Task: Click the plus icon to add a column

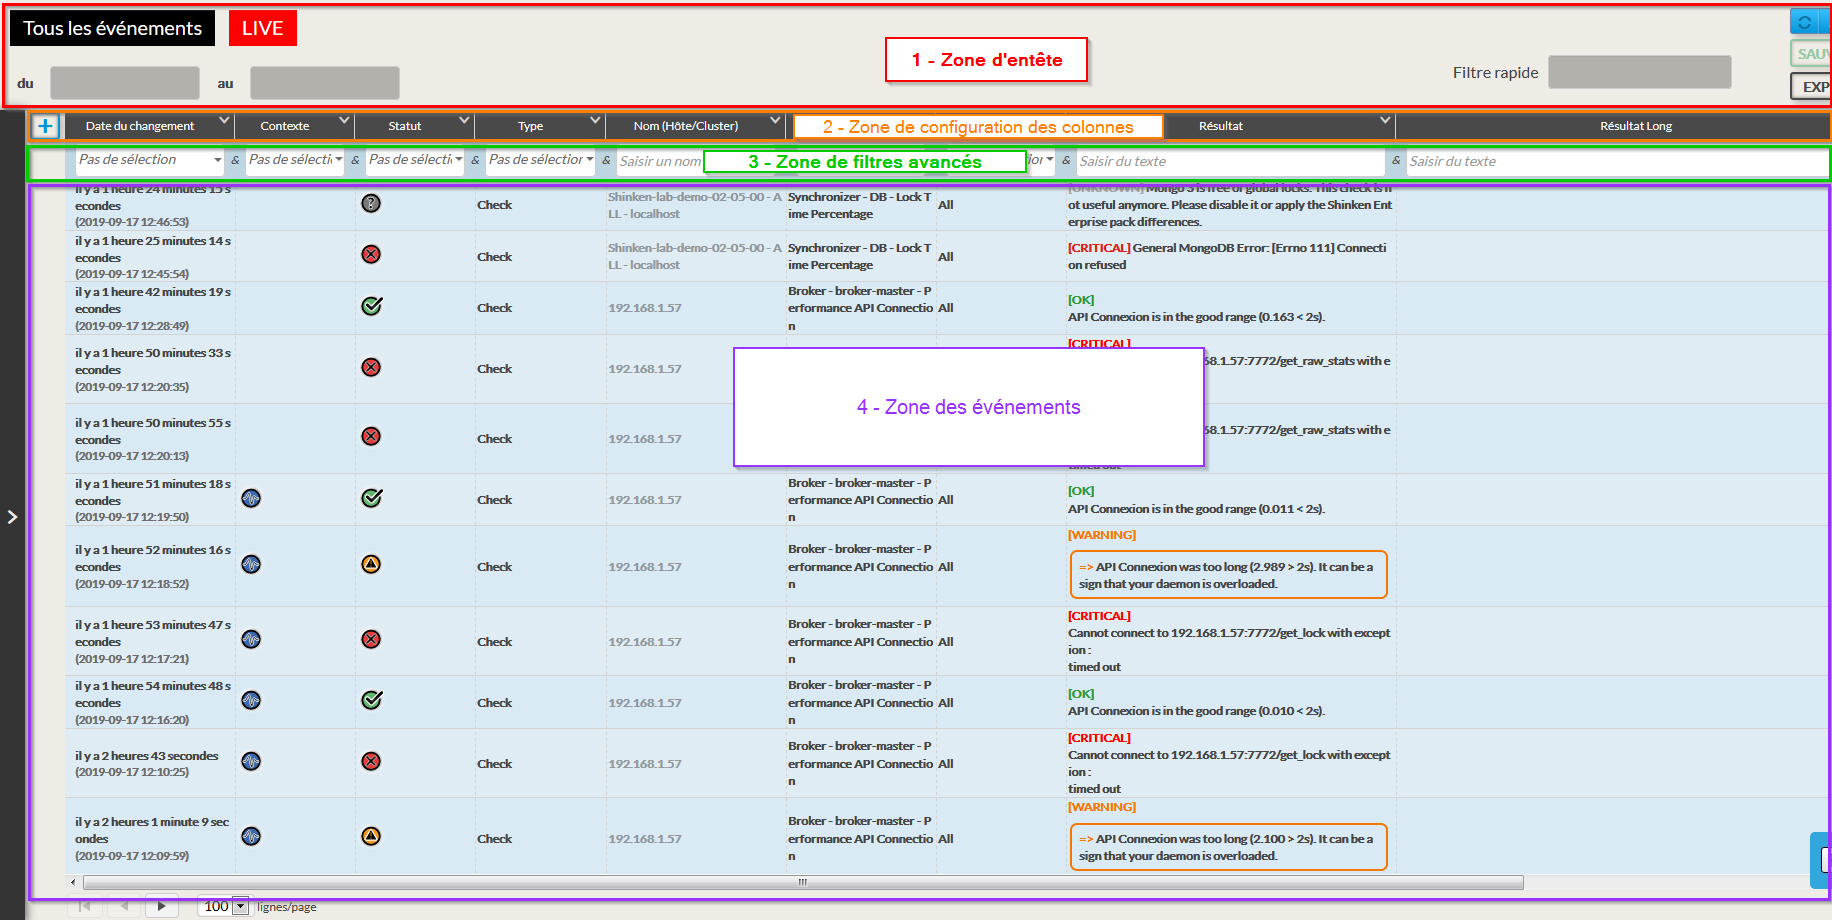Action: click(45, 126)
